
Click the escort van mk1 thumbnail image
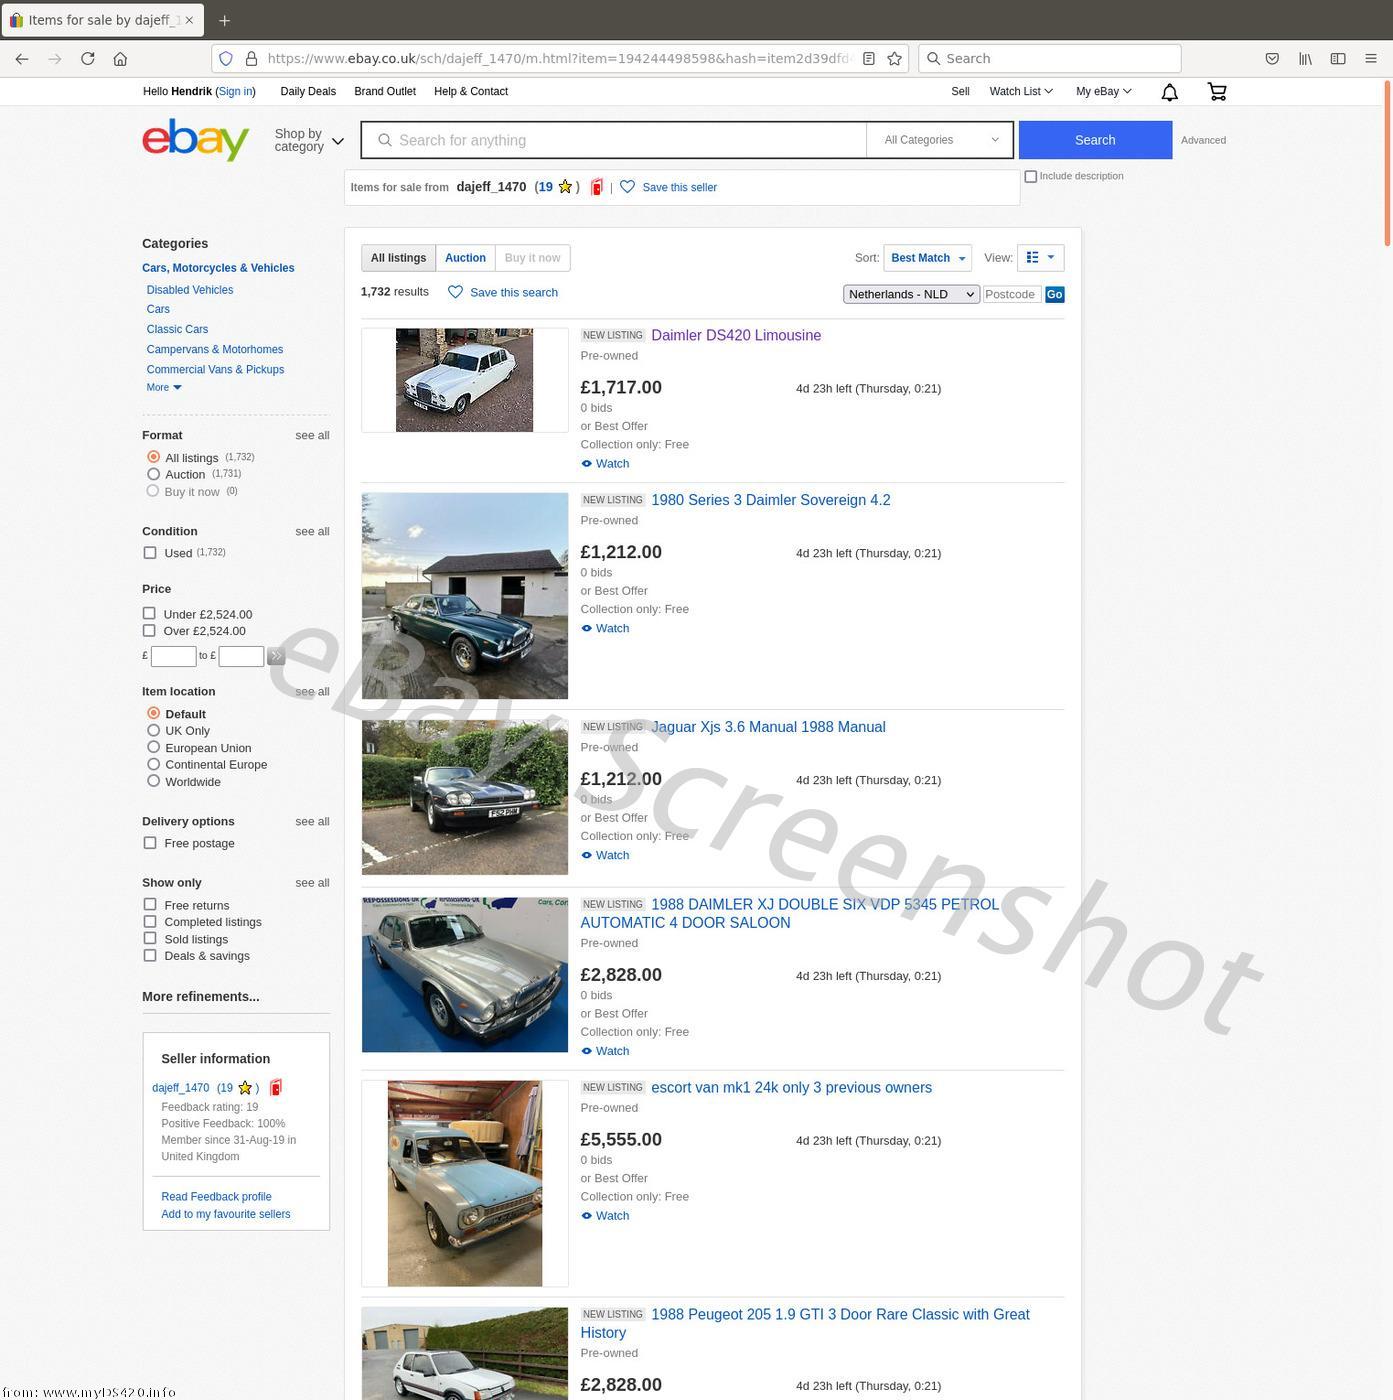[x=464, y=1183]
